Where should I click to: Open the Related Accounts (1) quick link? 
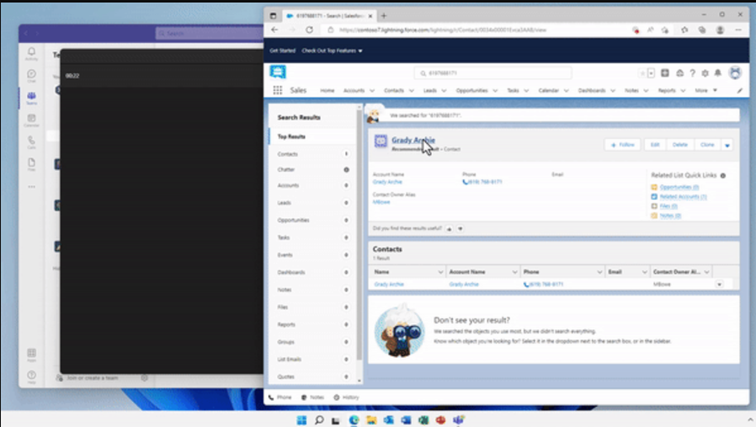683,197
